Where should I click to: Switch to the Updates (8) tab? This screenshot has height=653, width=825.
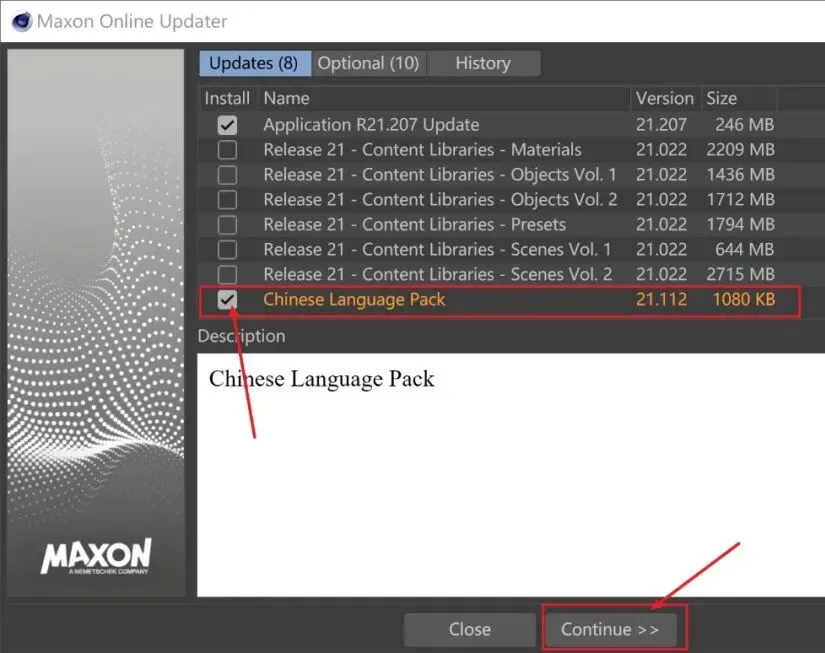[x=255, y=63]
